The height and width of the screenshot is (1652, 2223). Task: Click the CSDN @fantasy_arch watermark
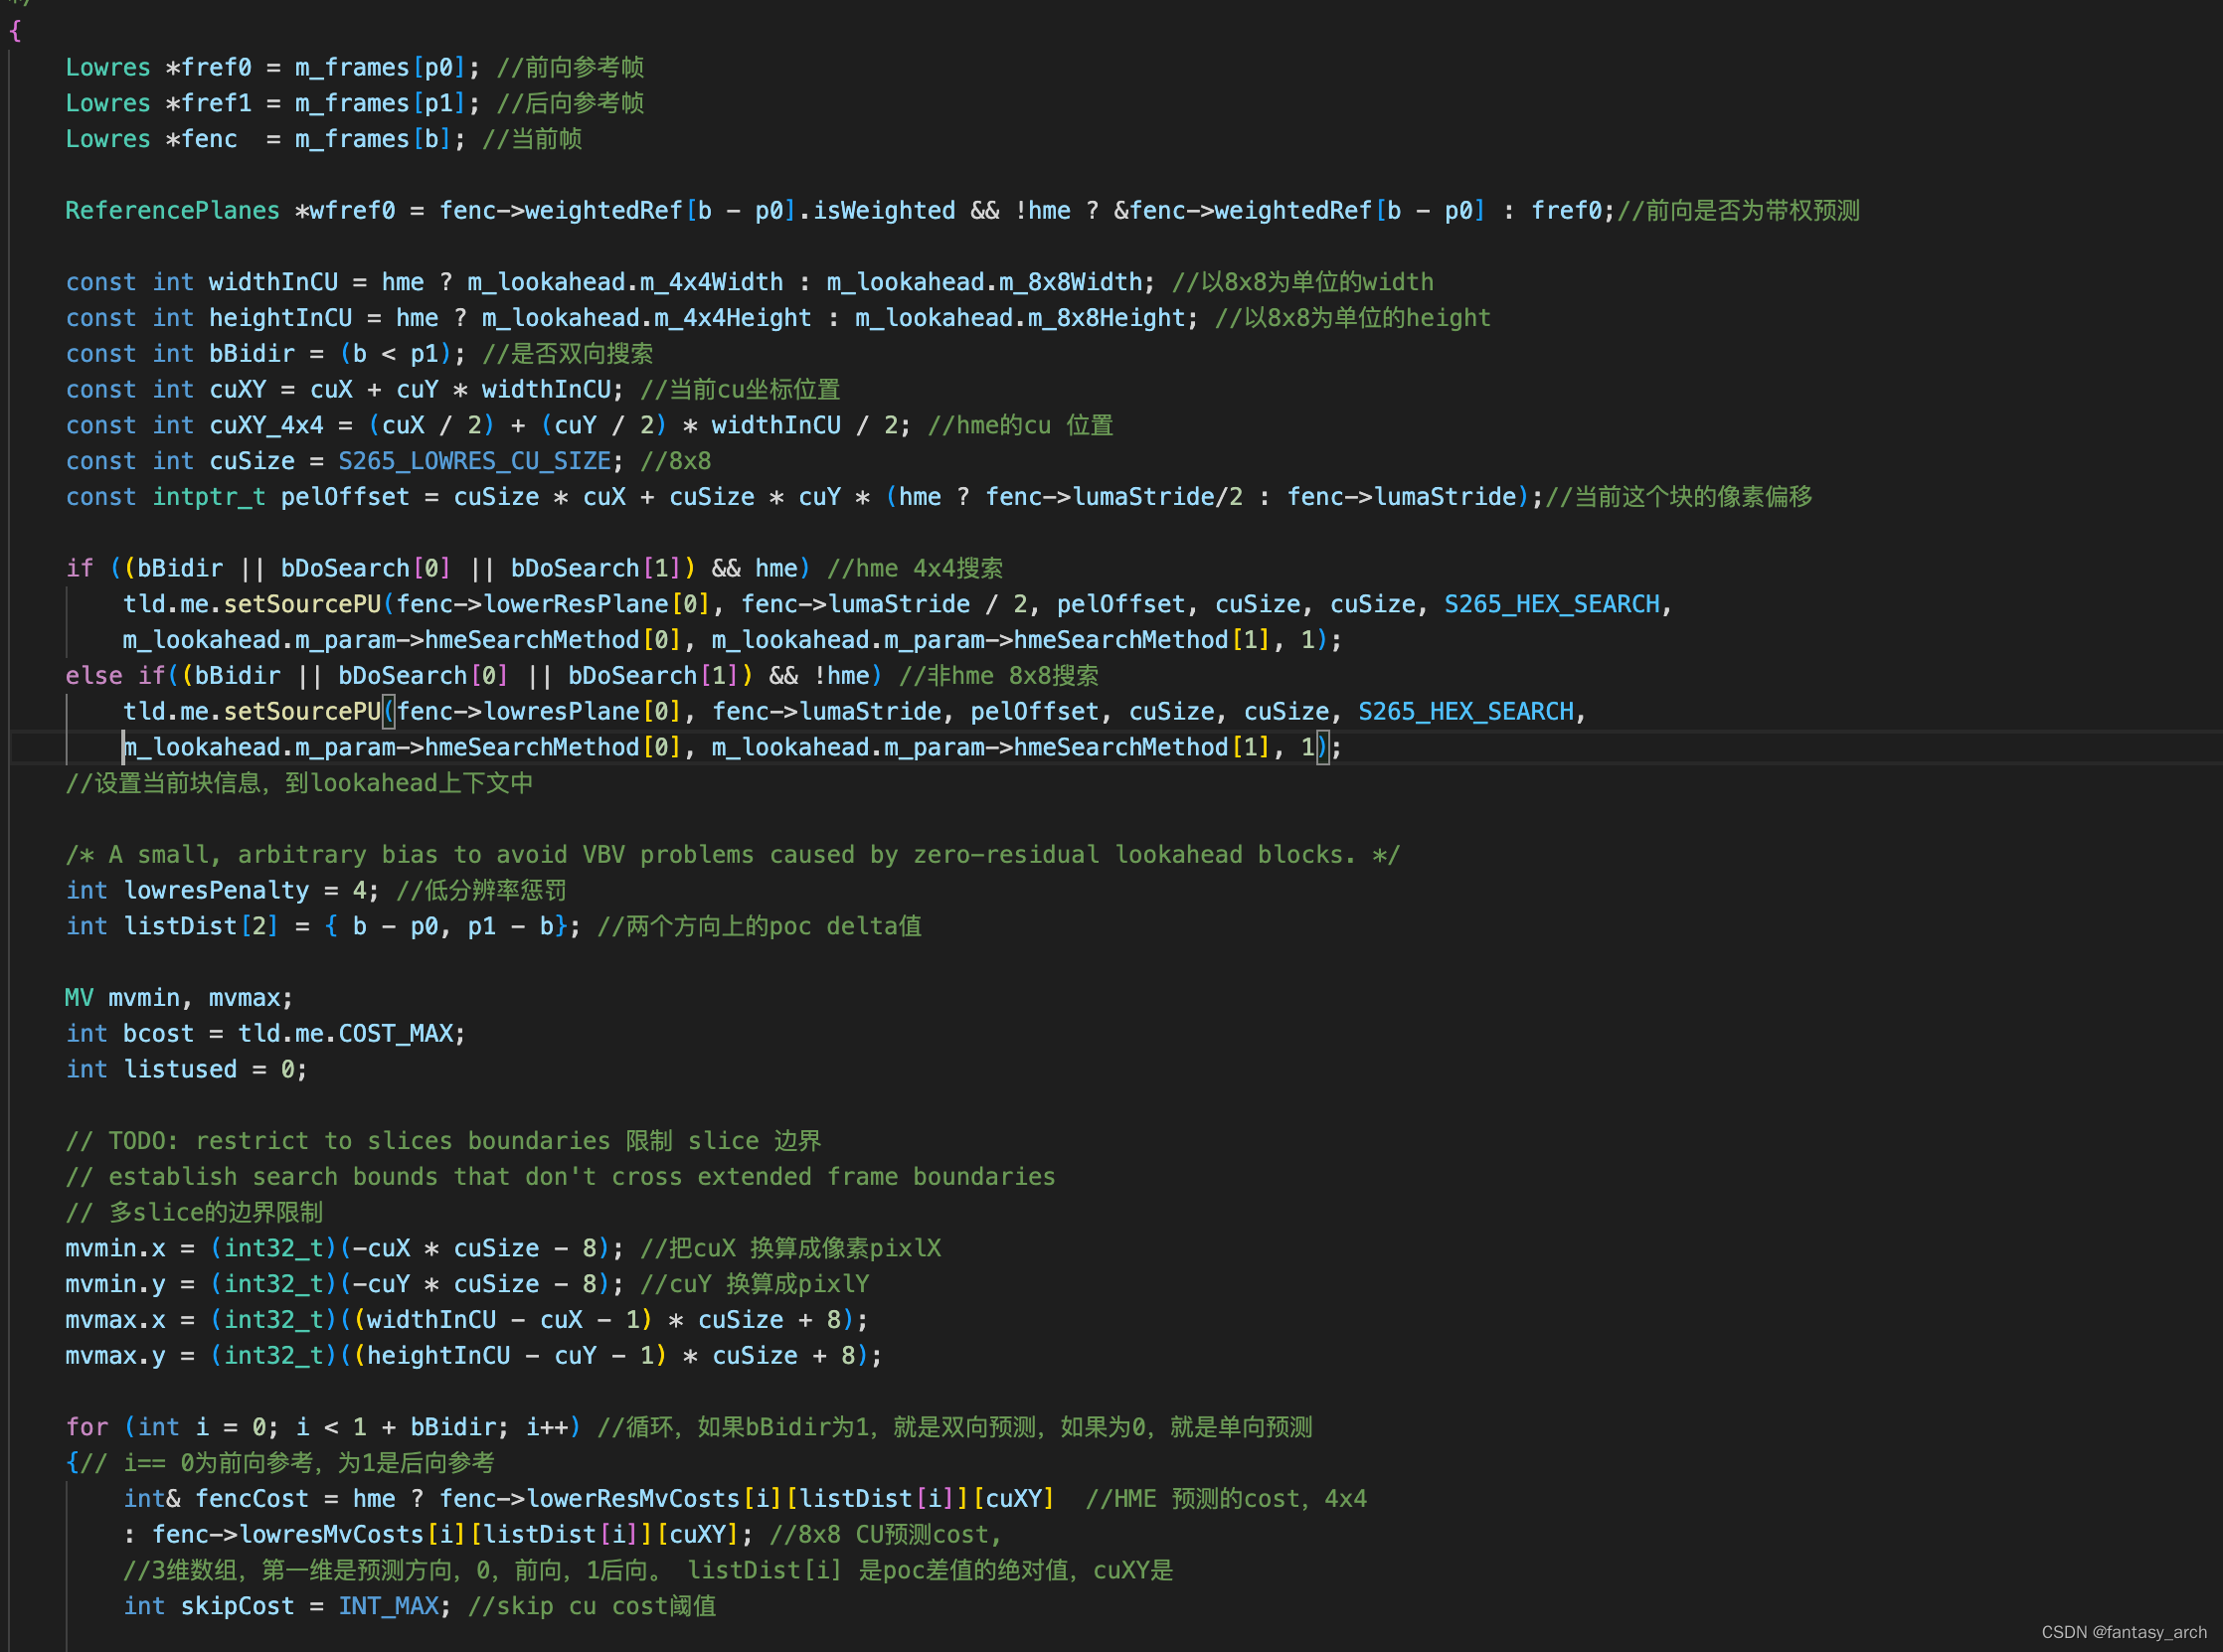[2123, 1632]
